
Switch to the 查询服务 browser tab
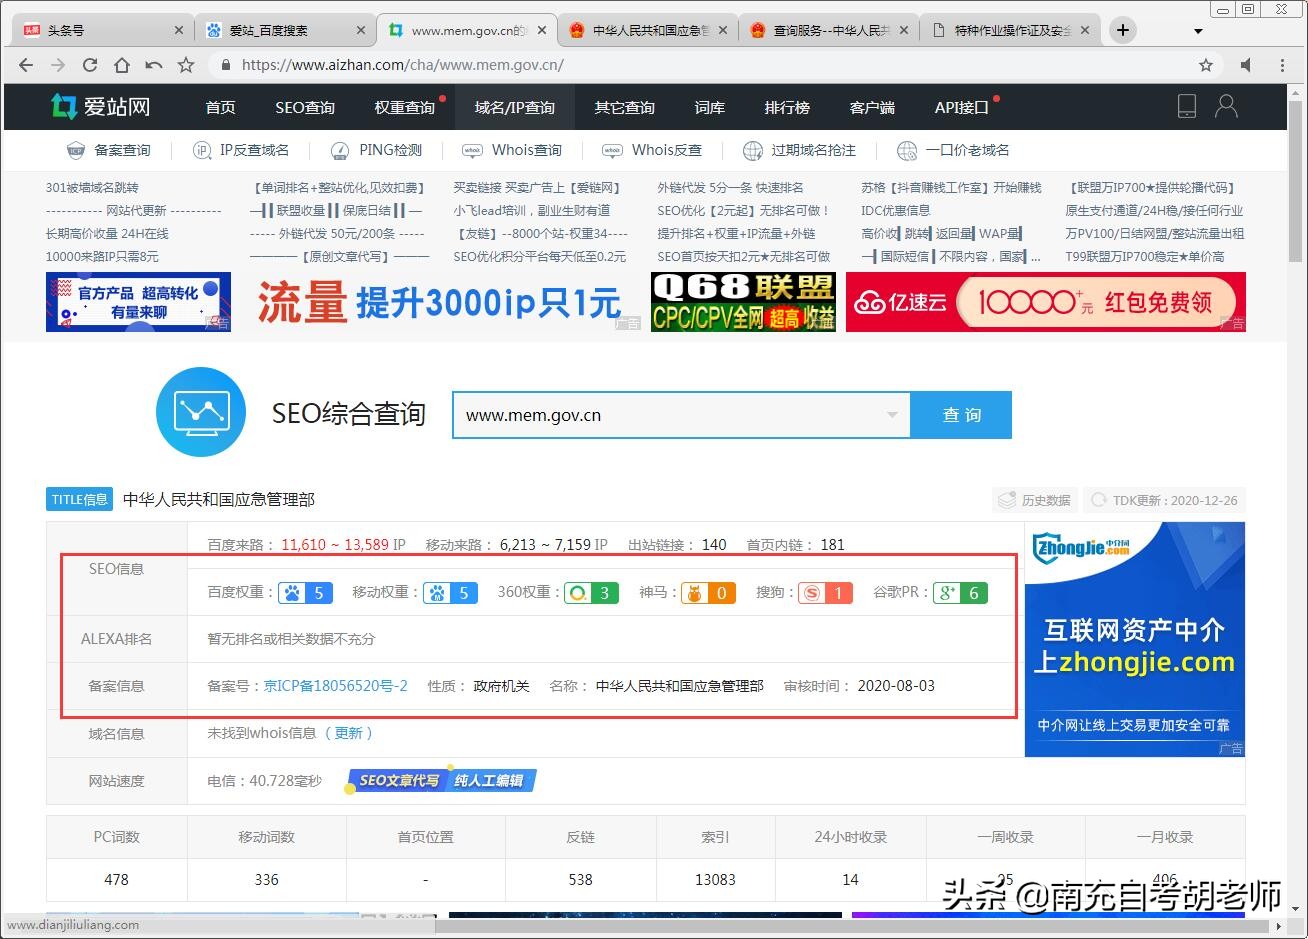(x=829, y=30)
